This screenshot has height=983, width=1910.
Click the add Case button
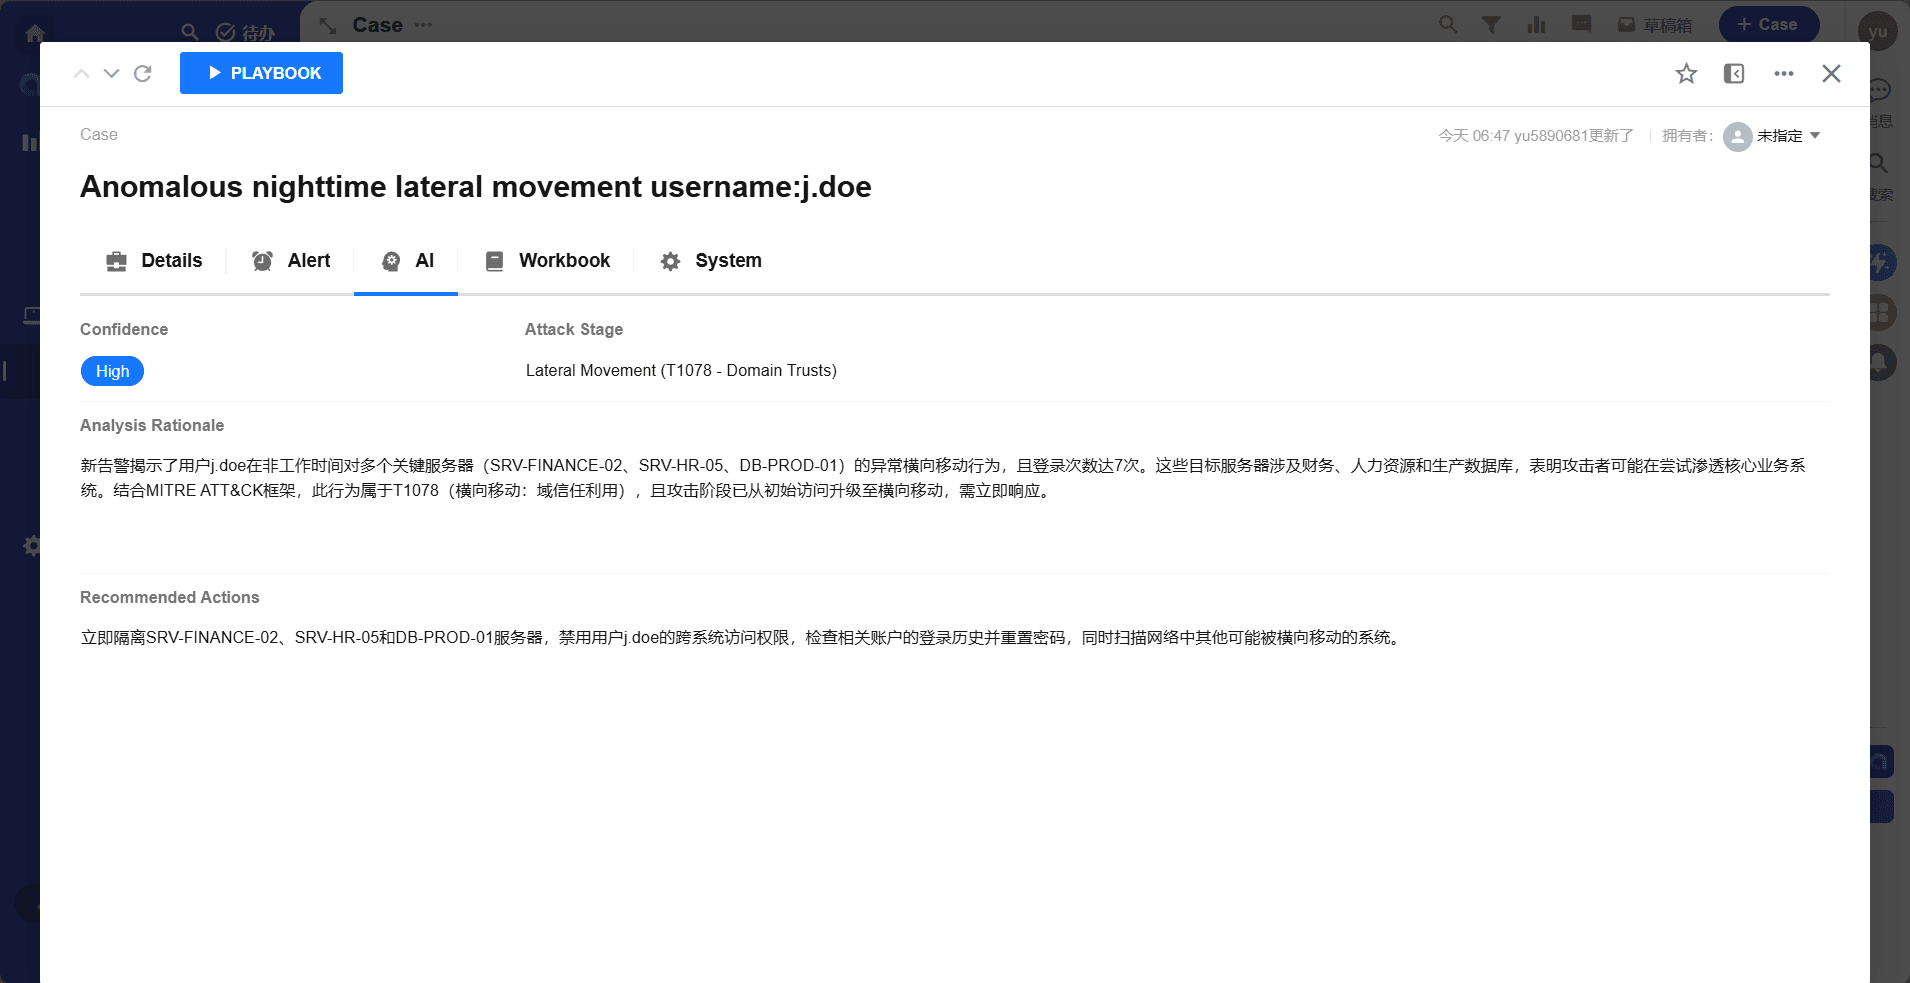[x=1768, y=24]
